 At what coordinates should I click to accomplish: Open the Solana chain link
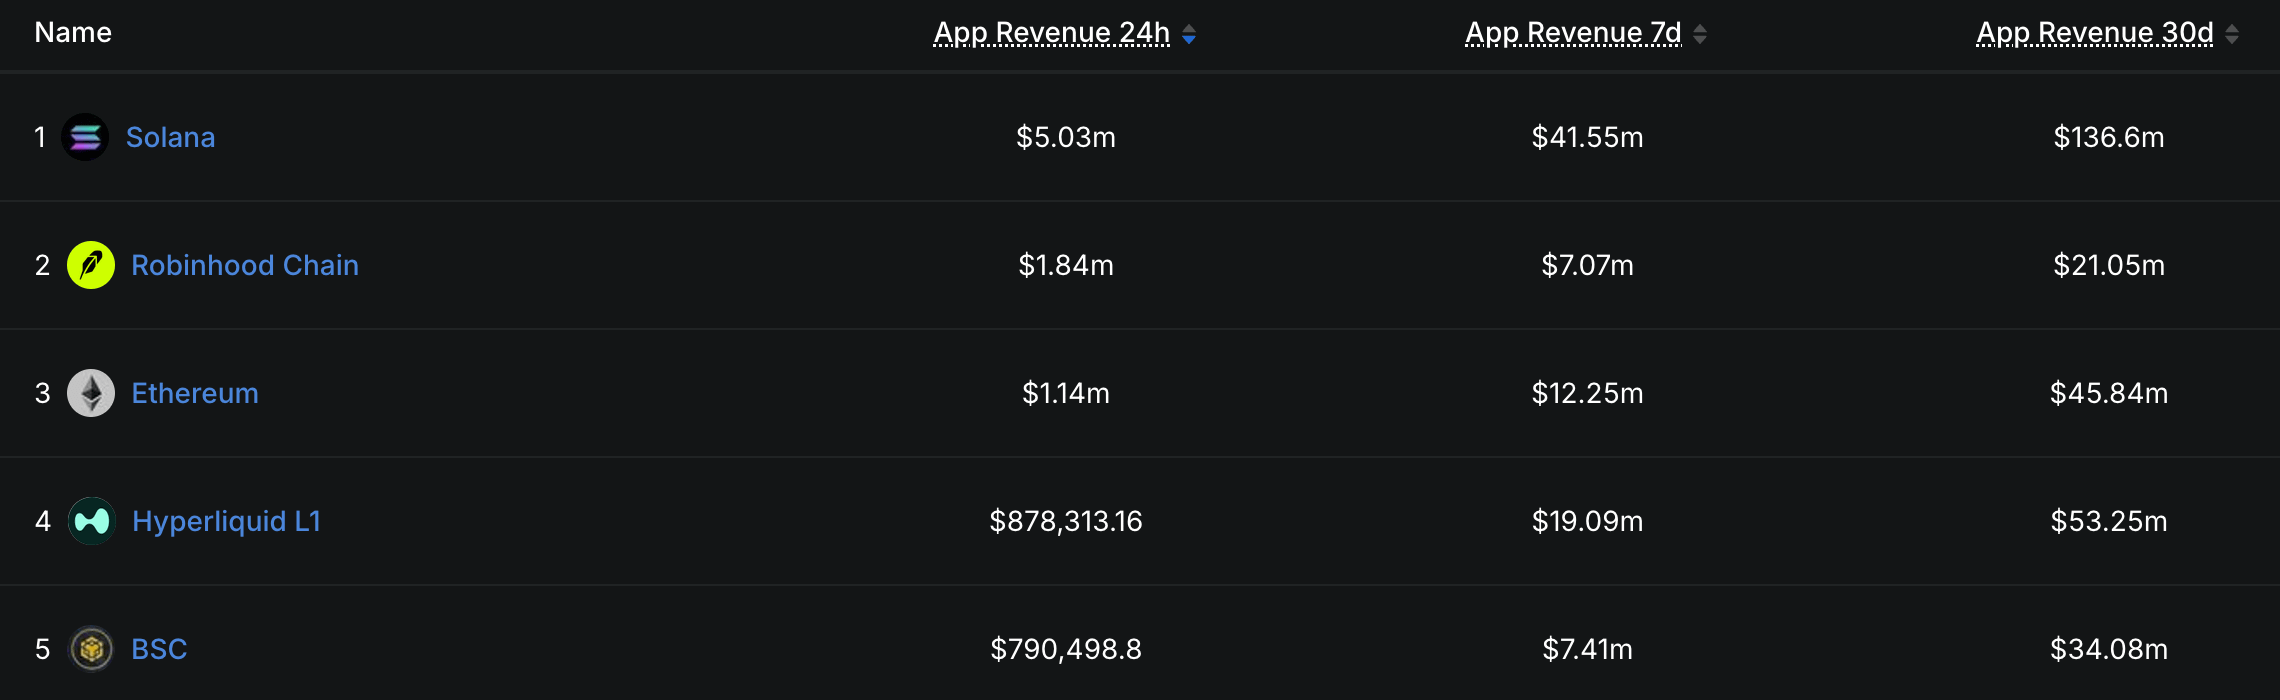171,137
